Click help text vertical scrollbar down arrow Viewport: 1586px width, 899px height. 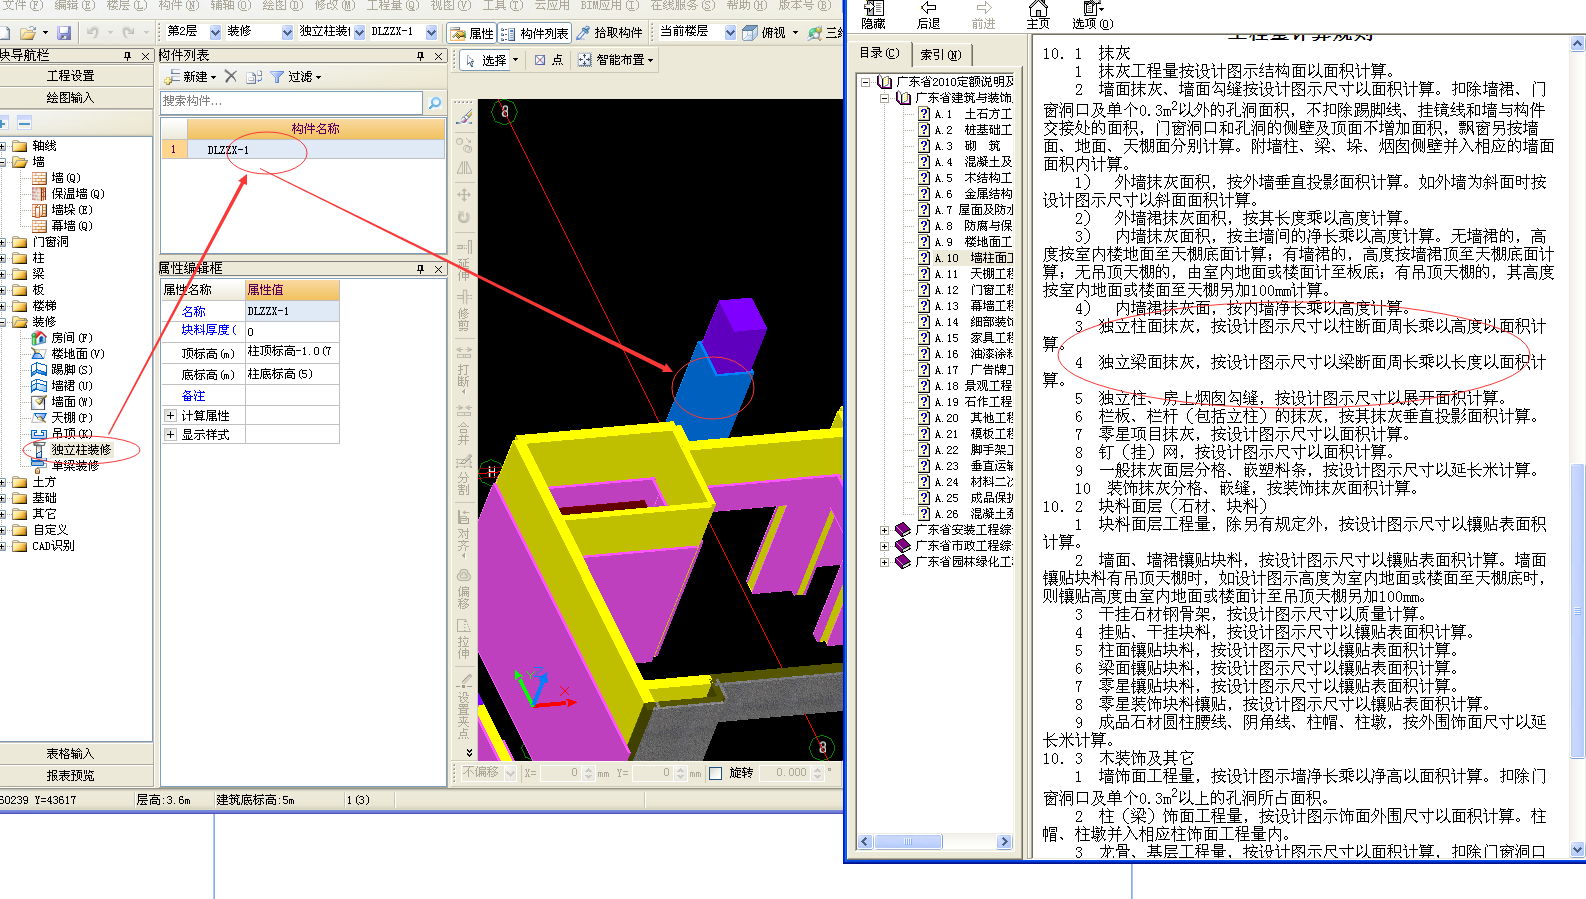pyautogui.click(x=1578, y=850)
